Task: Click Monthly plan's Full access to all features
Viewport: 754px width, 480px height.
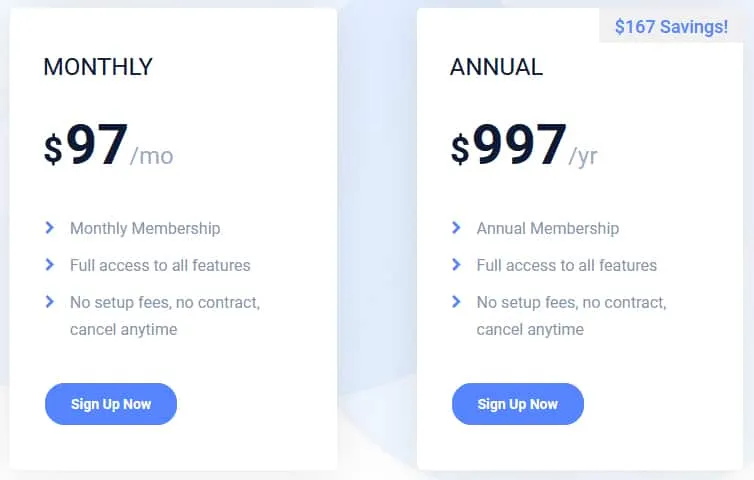Action: [160, 265]
